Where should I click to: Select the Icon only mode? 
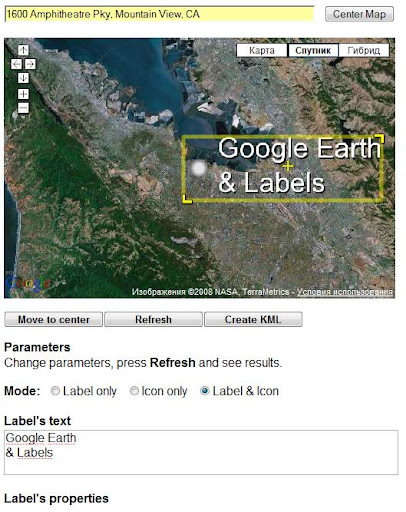[134, 391]
